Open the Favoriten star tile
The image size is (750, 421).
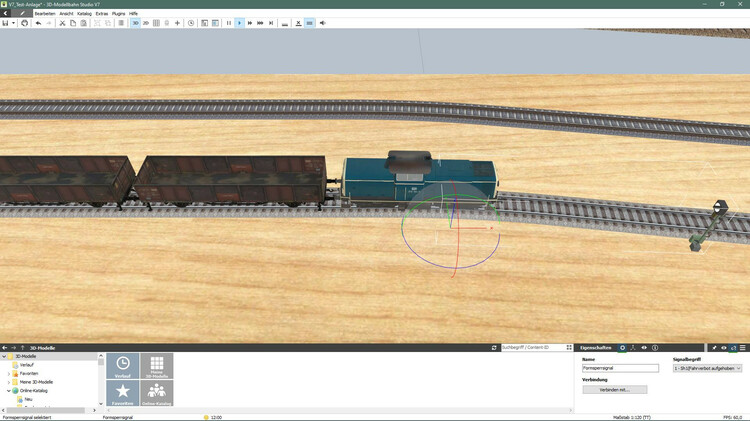[123, 393]
